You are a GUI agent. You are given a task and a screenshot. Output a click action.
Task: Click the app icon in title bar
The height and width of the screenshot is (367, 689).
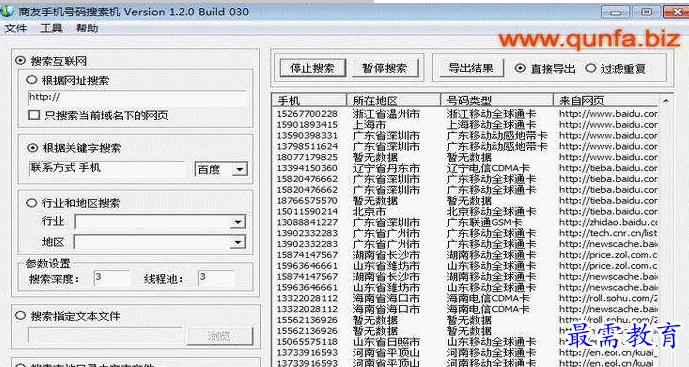click(7, 11)
